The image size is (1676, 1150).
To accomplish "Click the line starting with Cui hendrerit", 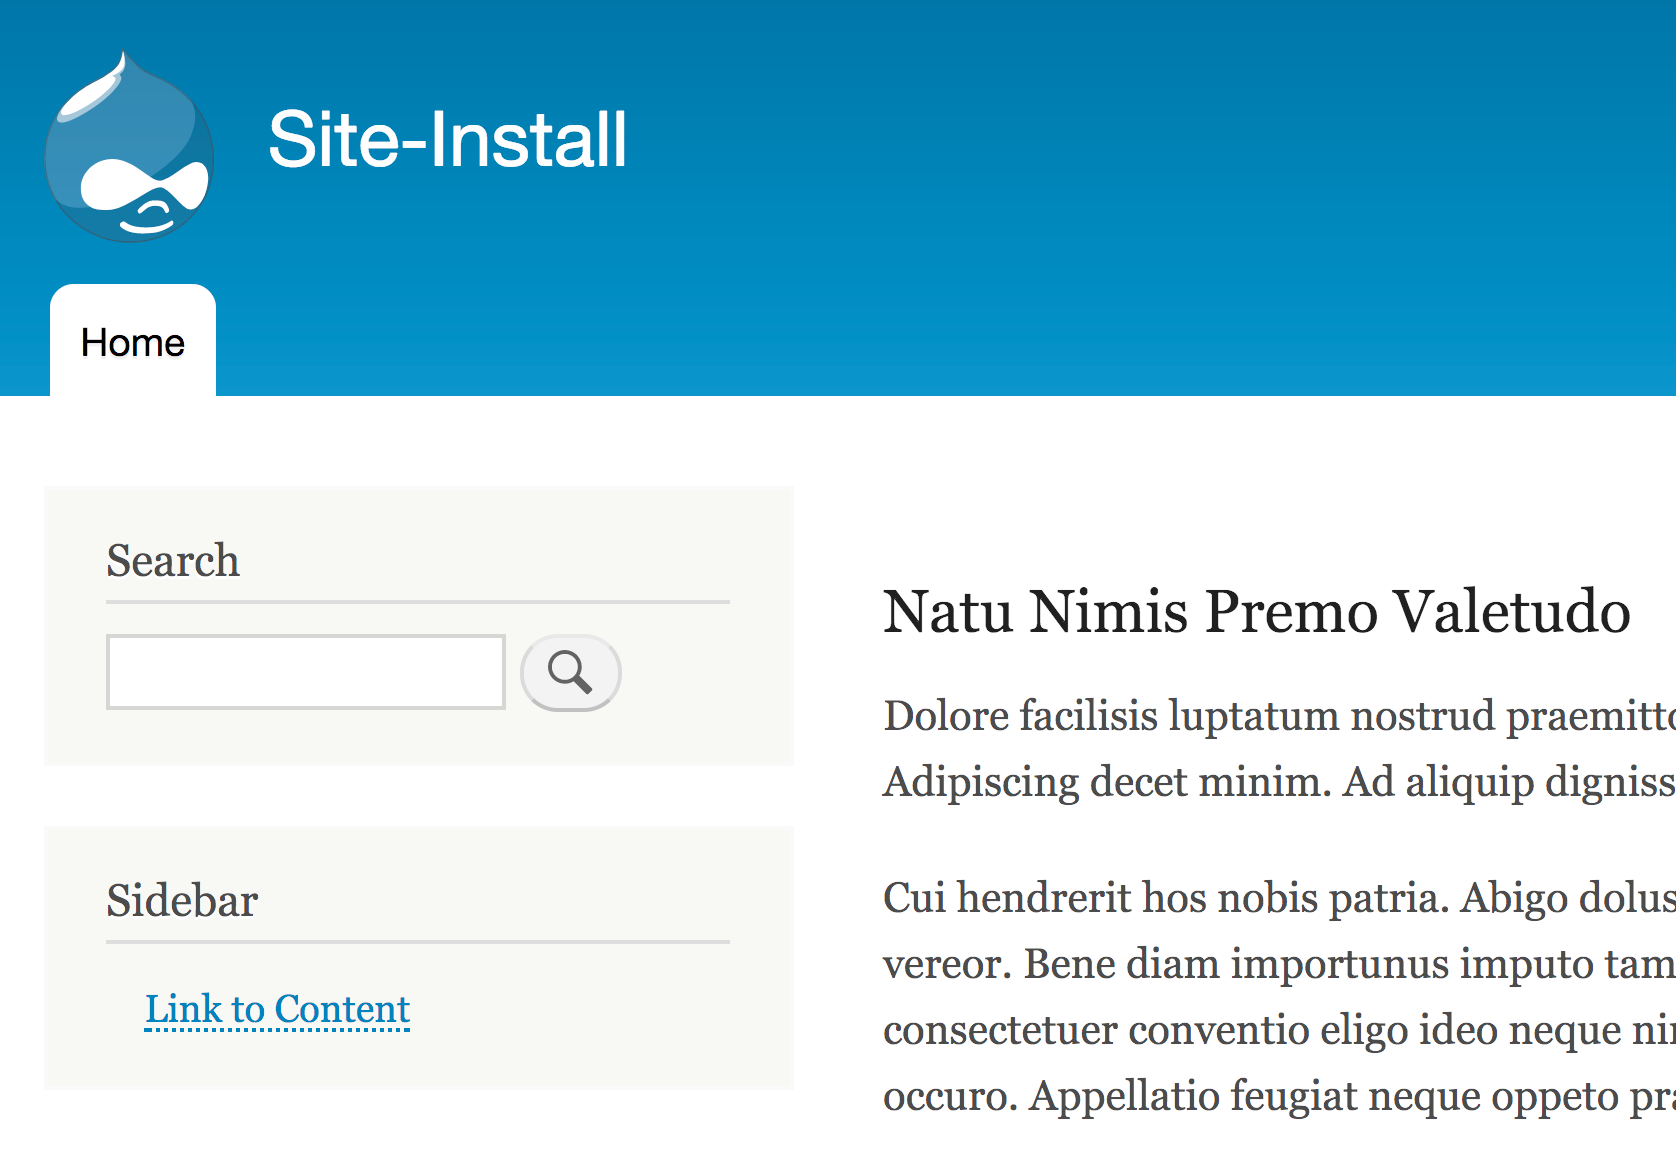I will (1278, 898).
